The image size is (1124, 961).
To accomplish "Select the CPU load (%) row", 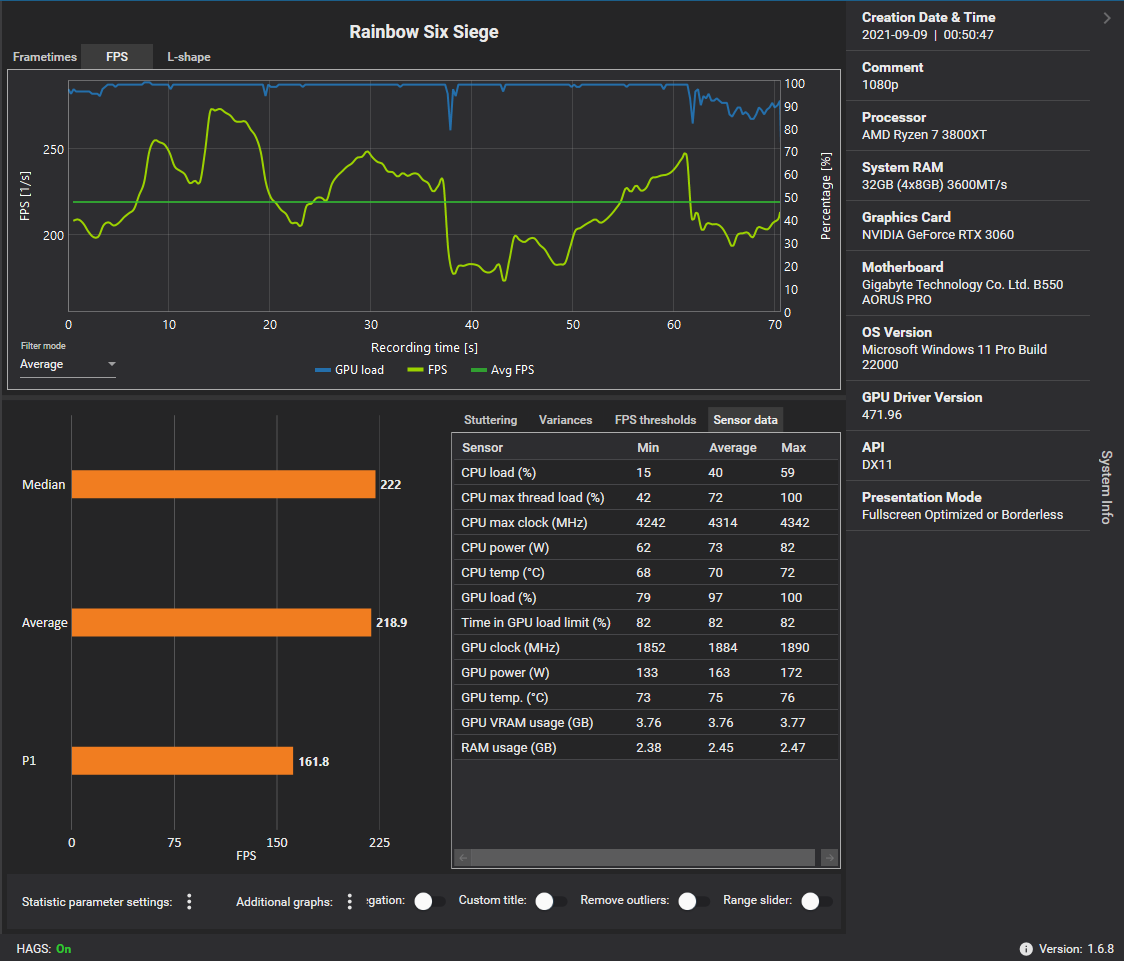I will point(646,472).
